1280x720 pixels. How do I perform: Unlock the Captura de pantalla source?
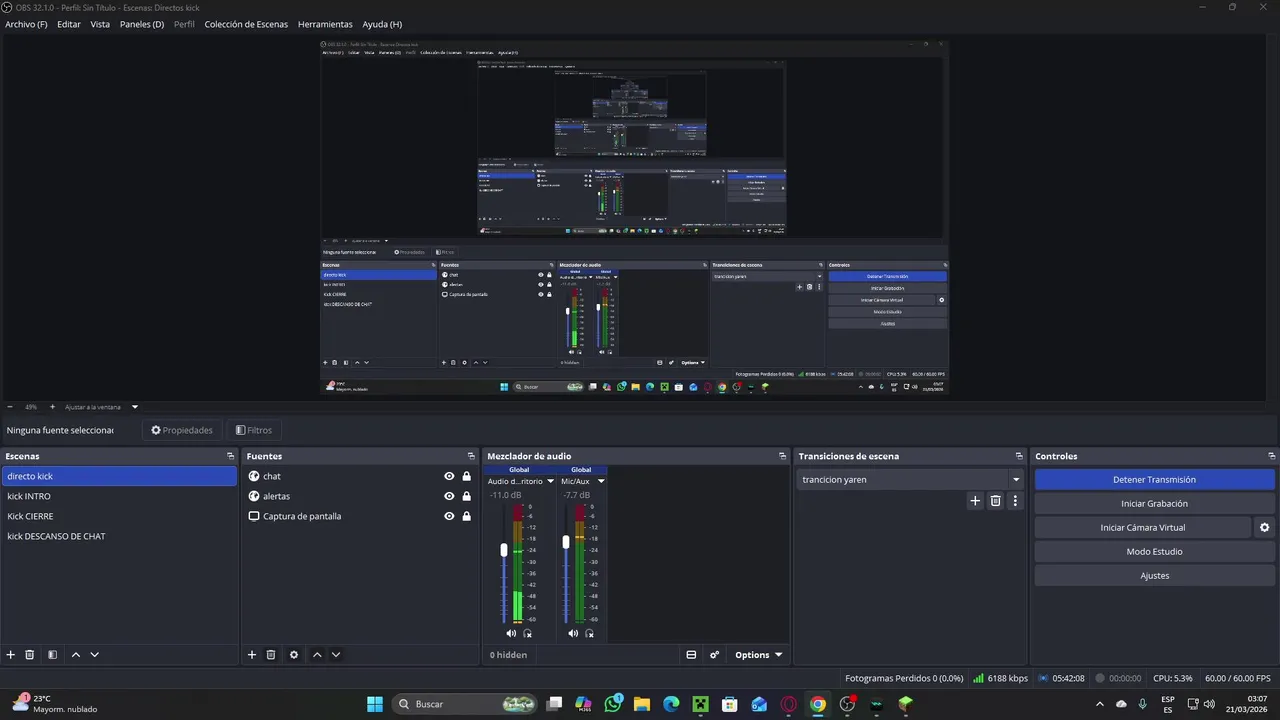tap(466, 516)
